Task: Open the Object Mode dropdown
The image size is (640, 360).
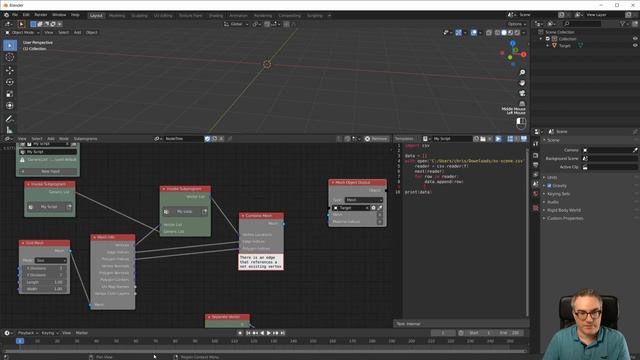Action: (x=22, y=32)
